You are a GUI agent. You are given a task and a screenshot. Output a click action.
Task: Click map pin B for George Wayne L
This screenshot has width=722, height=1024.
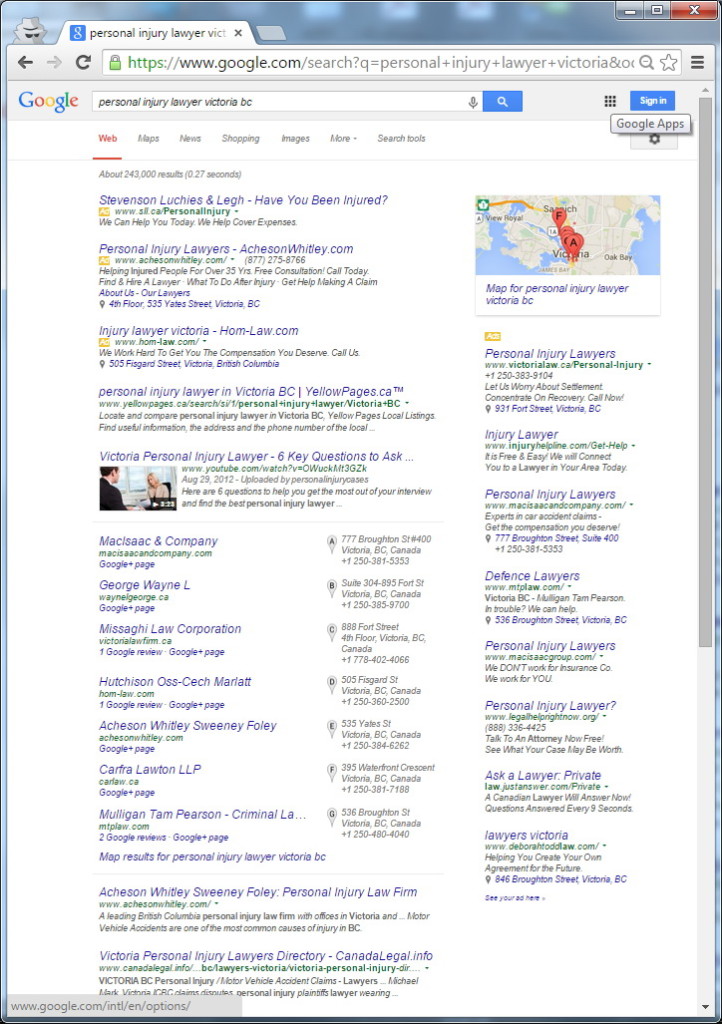[332, 586]
